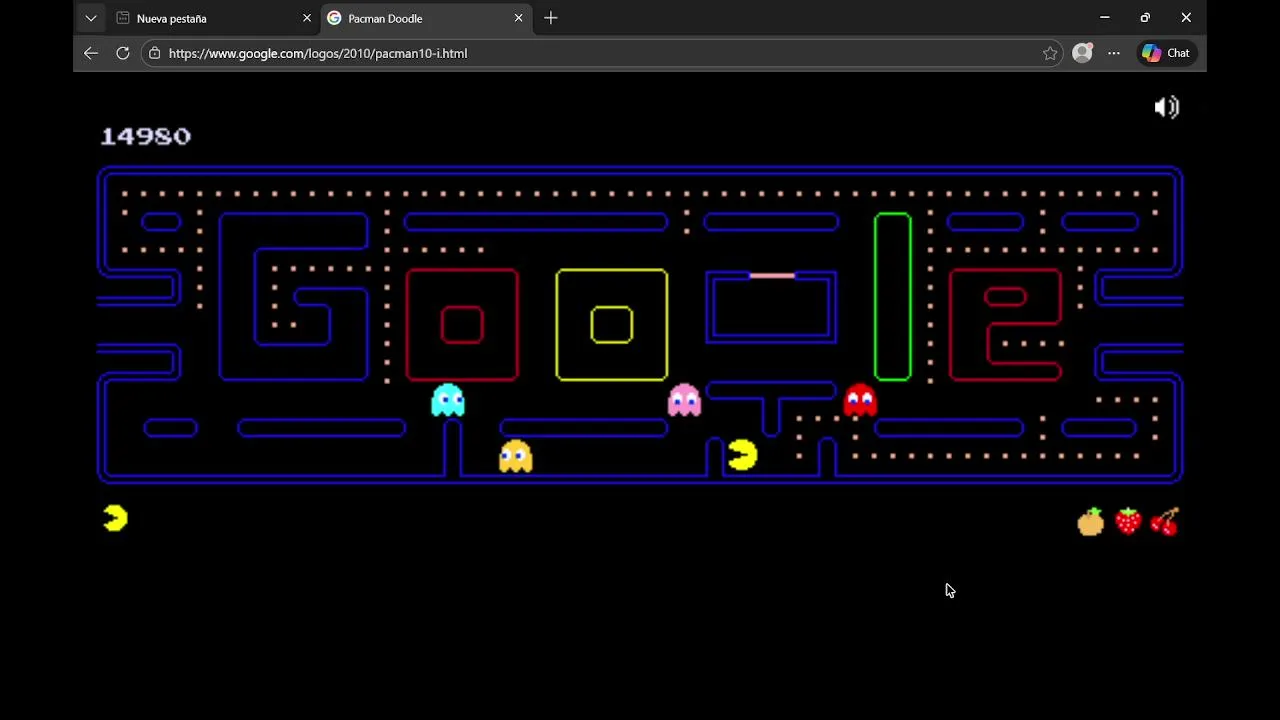This screenshot has width=1280, height=720.
Task: Click the strawberry level icon
Action: click(1128, 521)
